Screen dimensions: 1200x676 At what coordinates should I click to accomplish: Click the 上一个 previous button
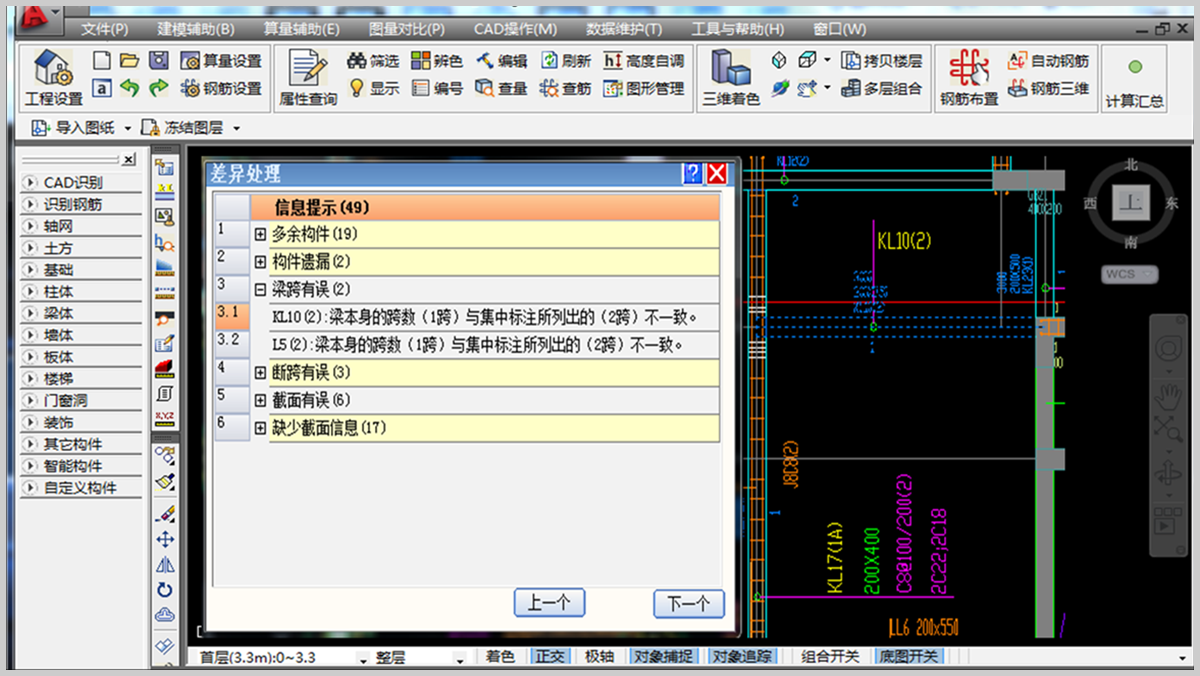click(x=549, y=604)
